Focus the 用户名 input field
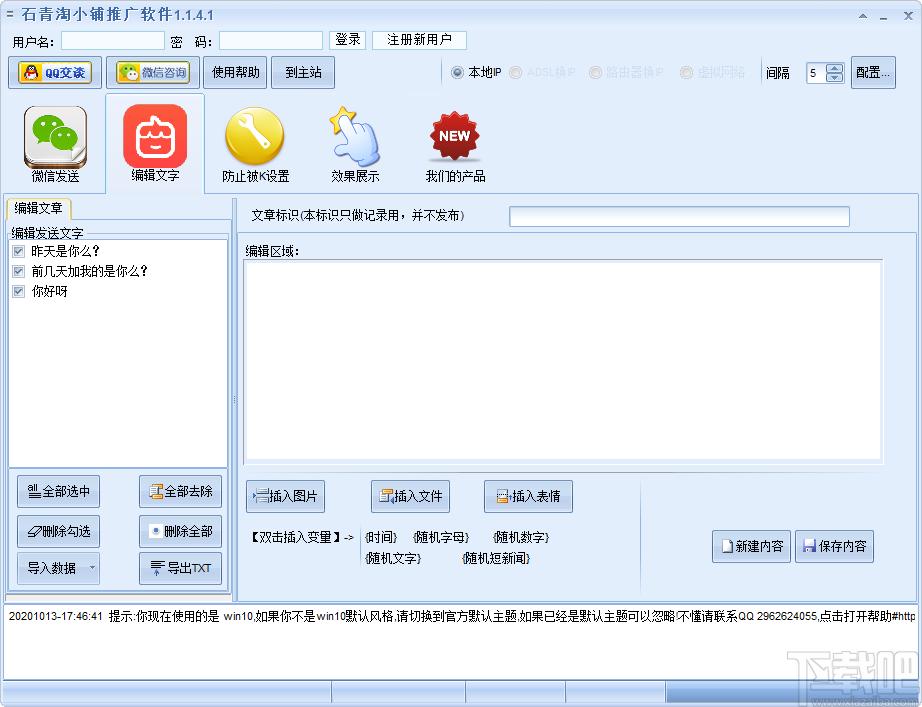Viewport: 922px width, 707px height. [113, 41]
